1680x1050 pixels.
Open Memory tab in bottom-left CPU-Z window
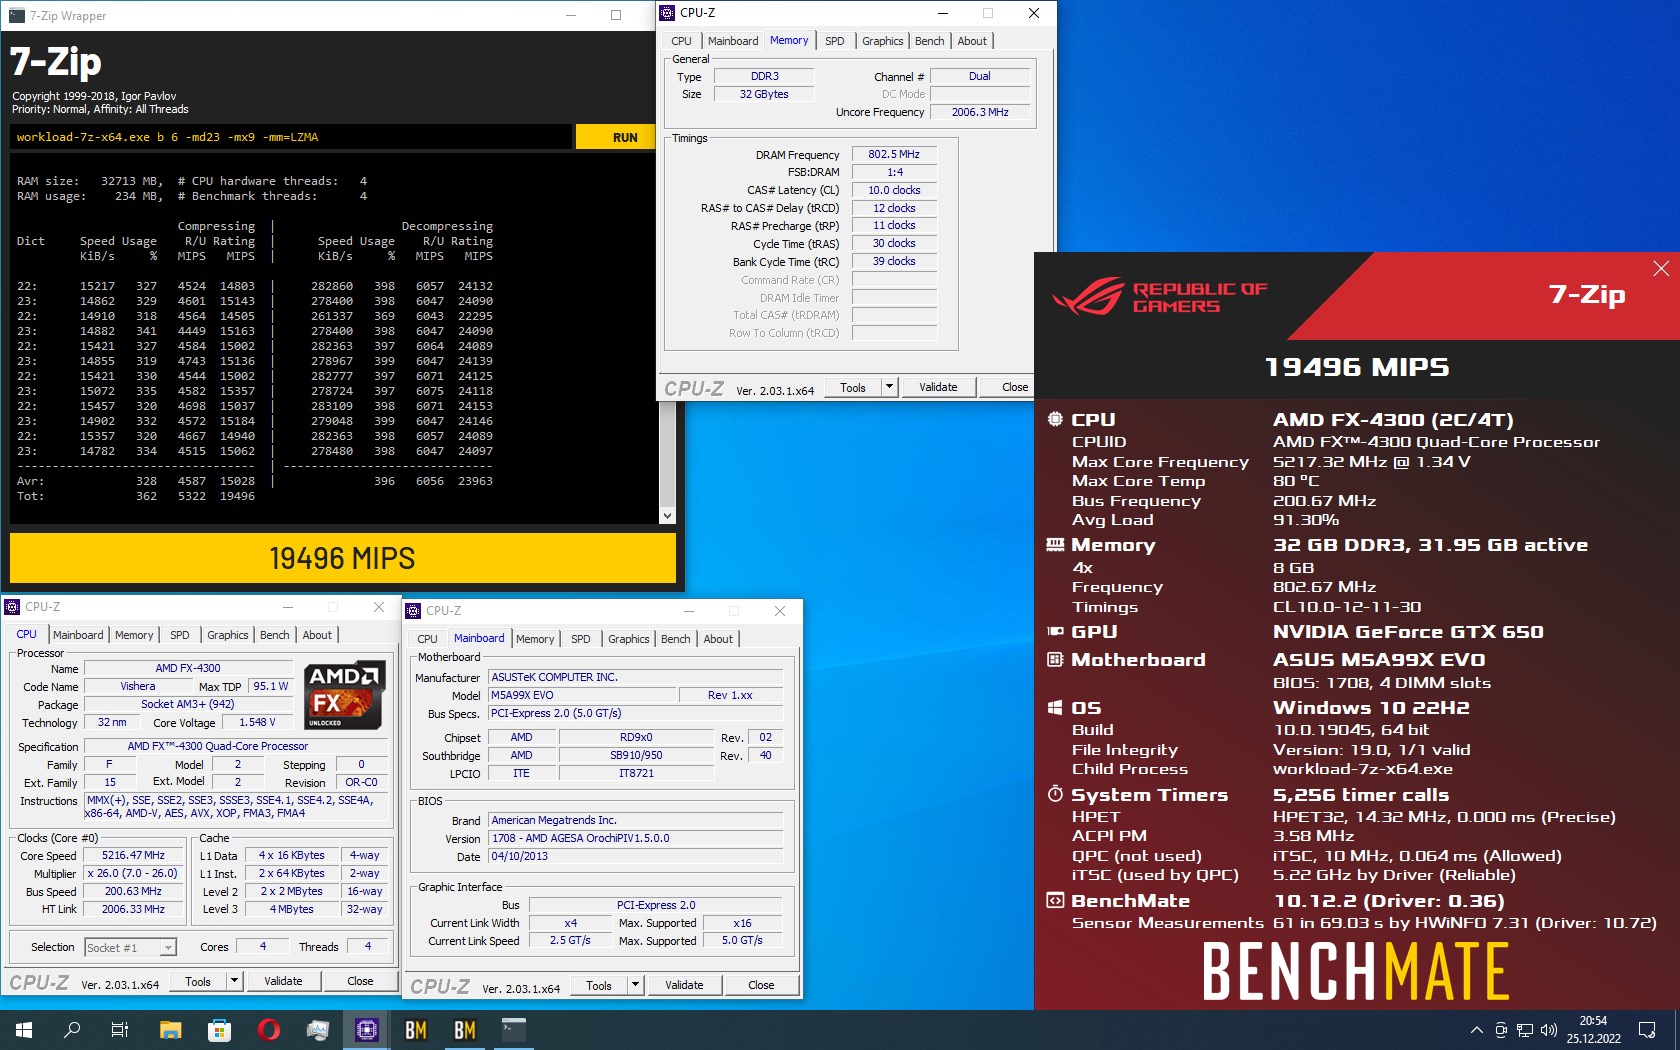click(x=134, y=635)
